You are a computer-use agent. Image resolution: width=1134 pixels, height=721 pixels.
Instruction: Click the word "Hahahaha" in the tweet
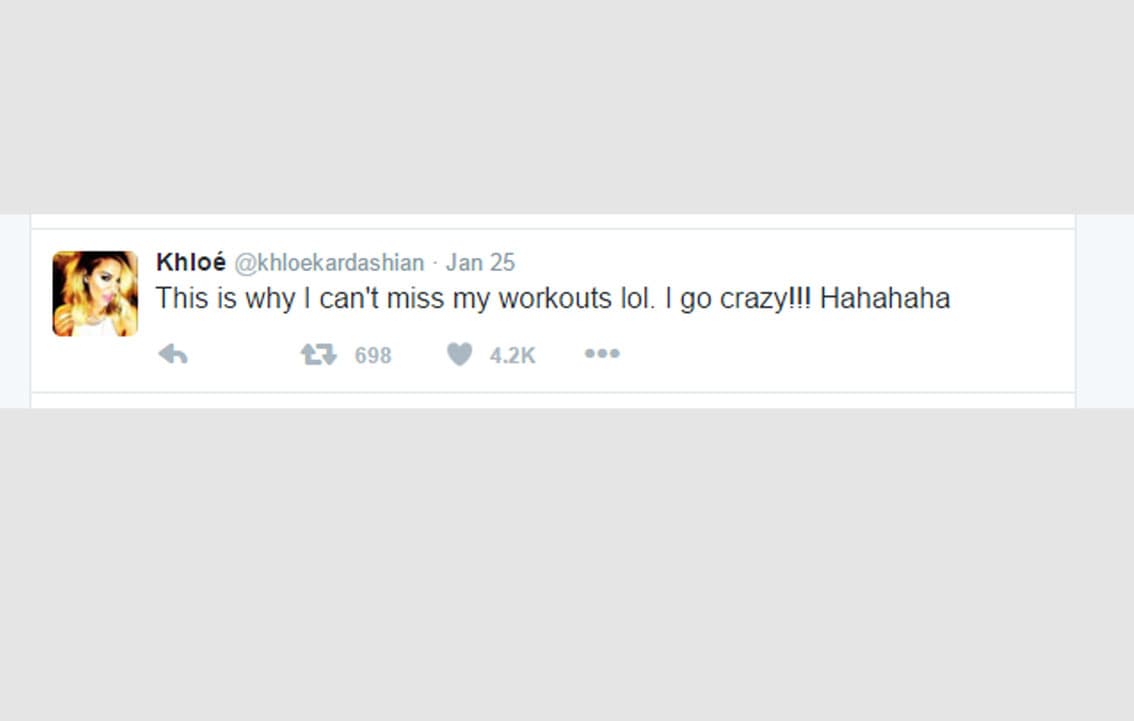pyautogui.click(x=885, y=298)
